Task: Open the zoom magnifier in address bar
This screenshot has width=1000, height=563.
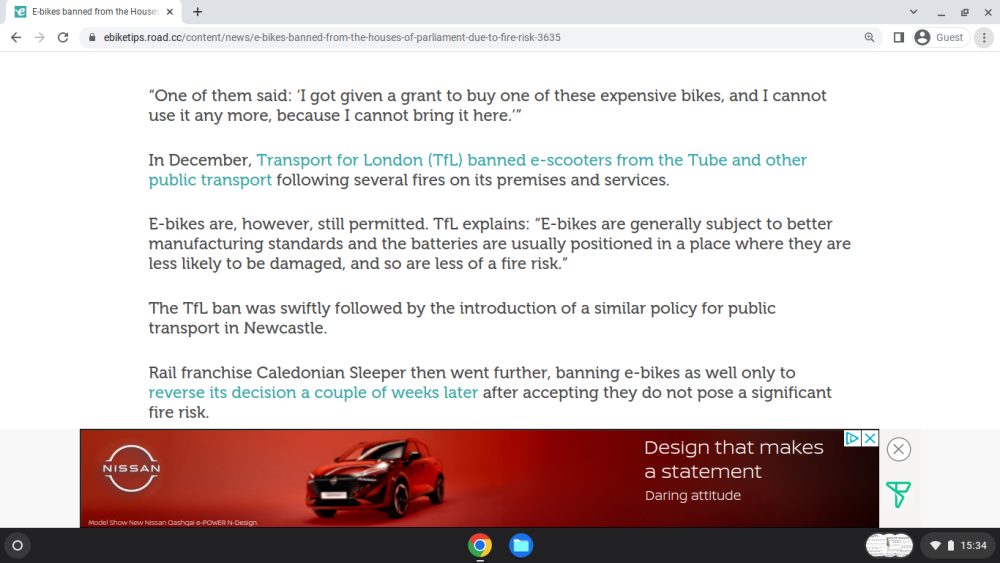Action: pyautogui.click(x=869, y=38)
